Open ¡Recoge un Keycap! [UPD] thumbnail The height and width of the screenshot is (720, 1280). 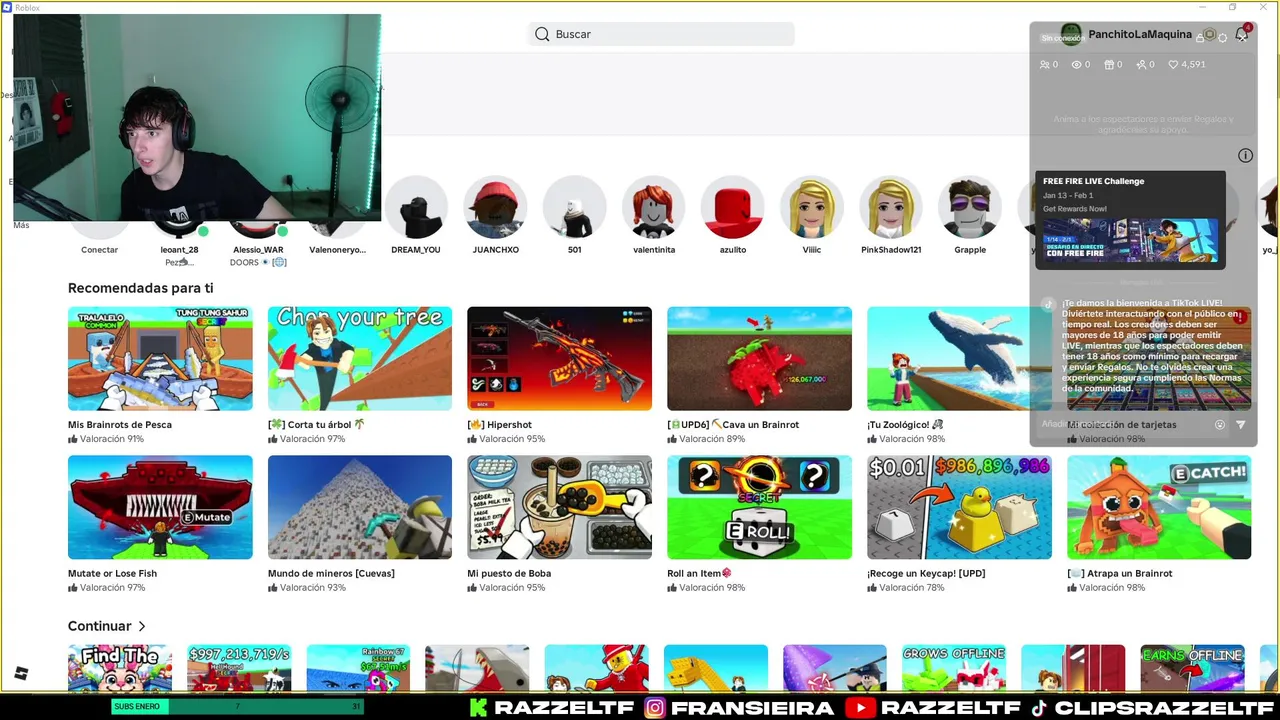pos(959,507)
